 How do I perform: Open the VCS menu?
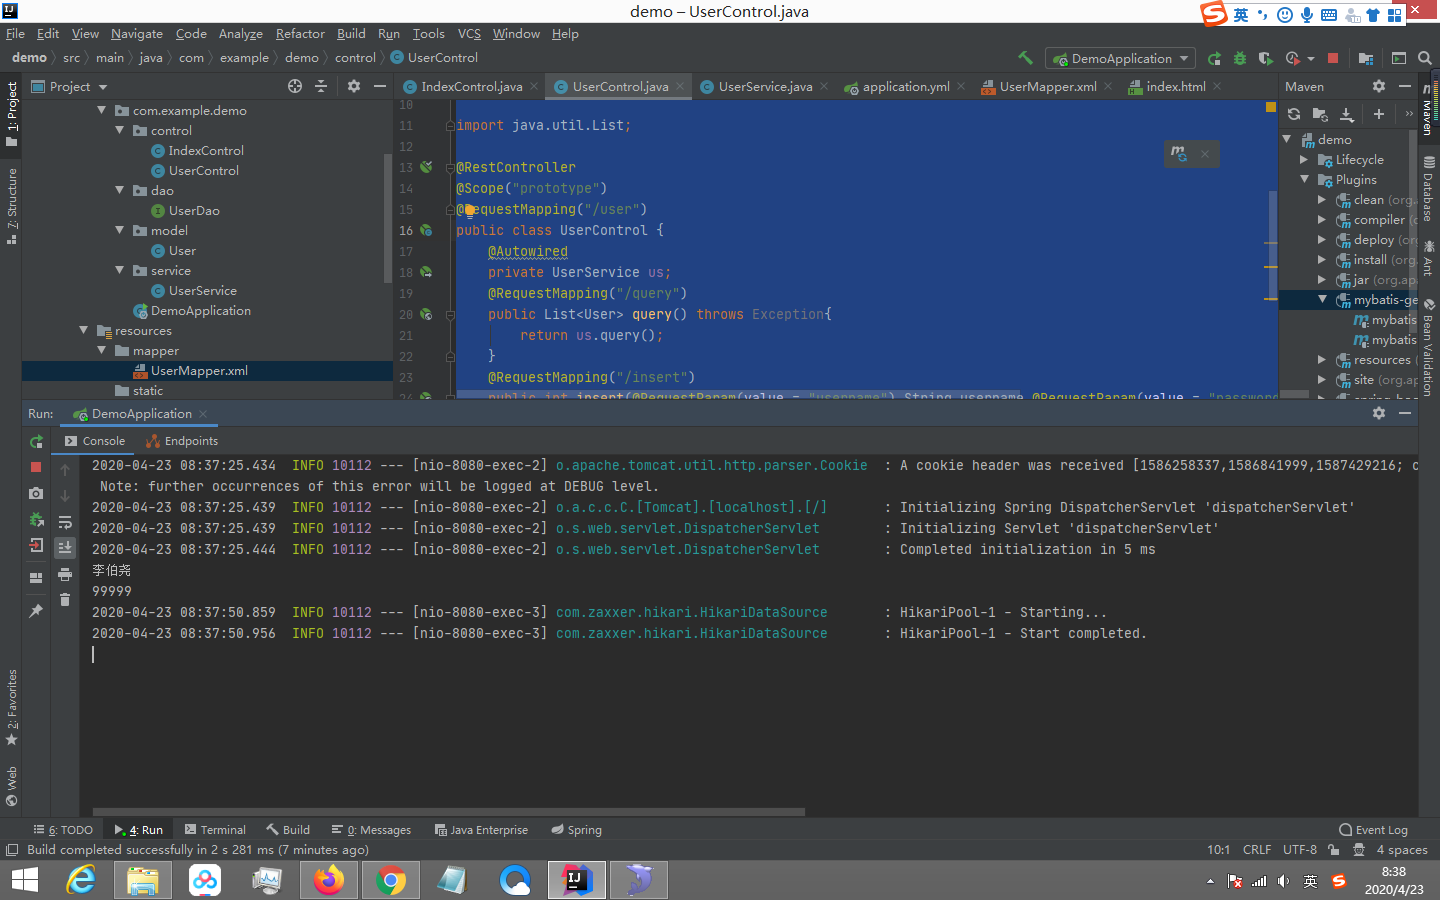pos(469,33)
